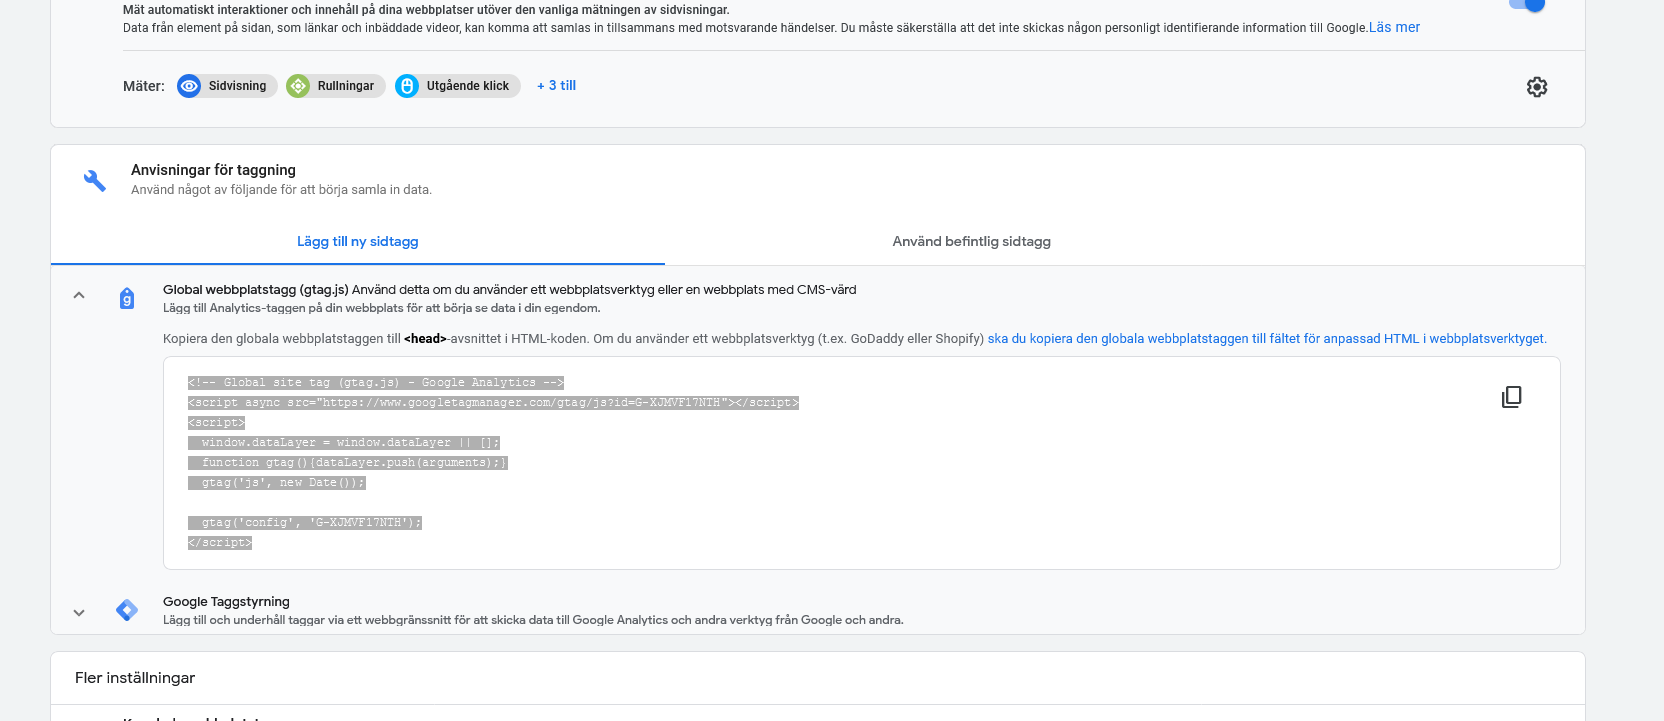Click the Sidvisning eye icon
Image resolution: width=1664 pixels, height=721 pixels.
(189, 86)
